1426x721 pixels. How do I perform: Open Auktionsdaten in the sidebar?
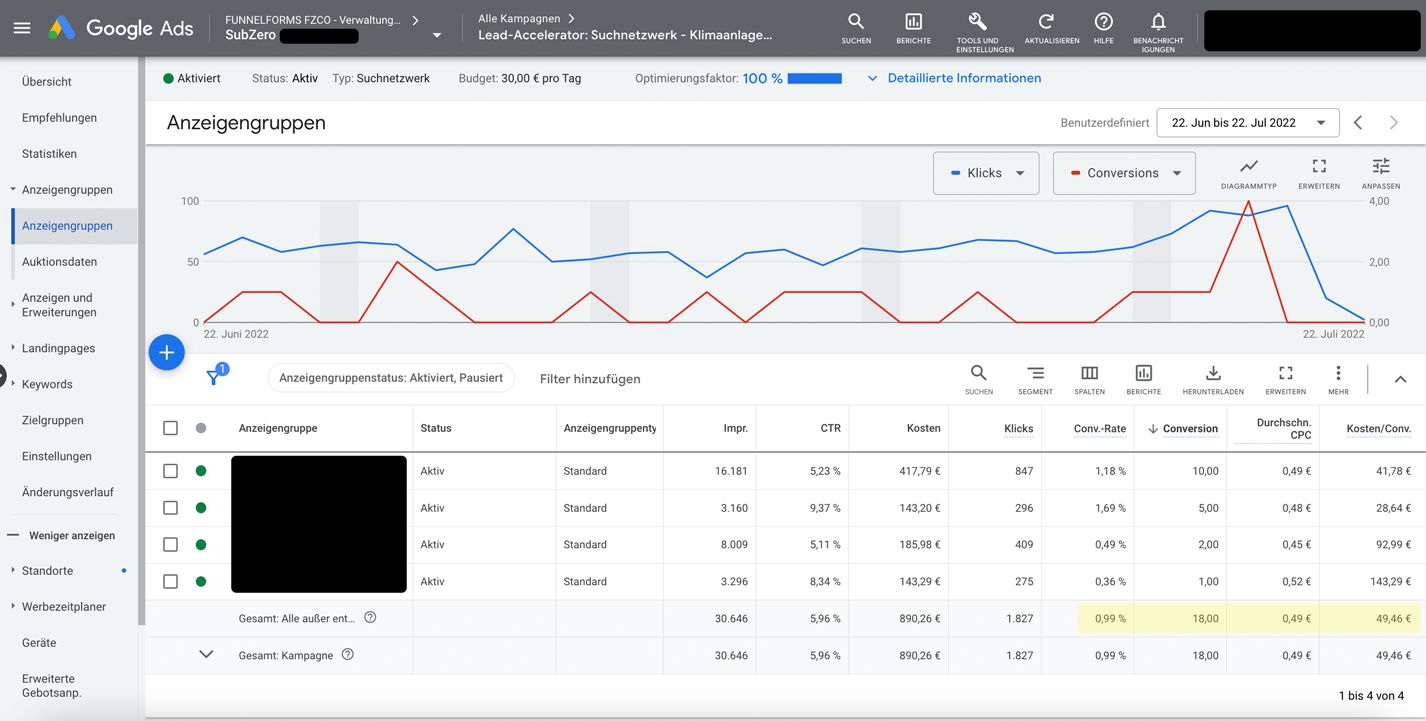pos(60,262)
